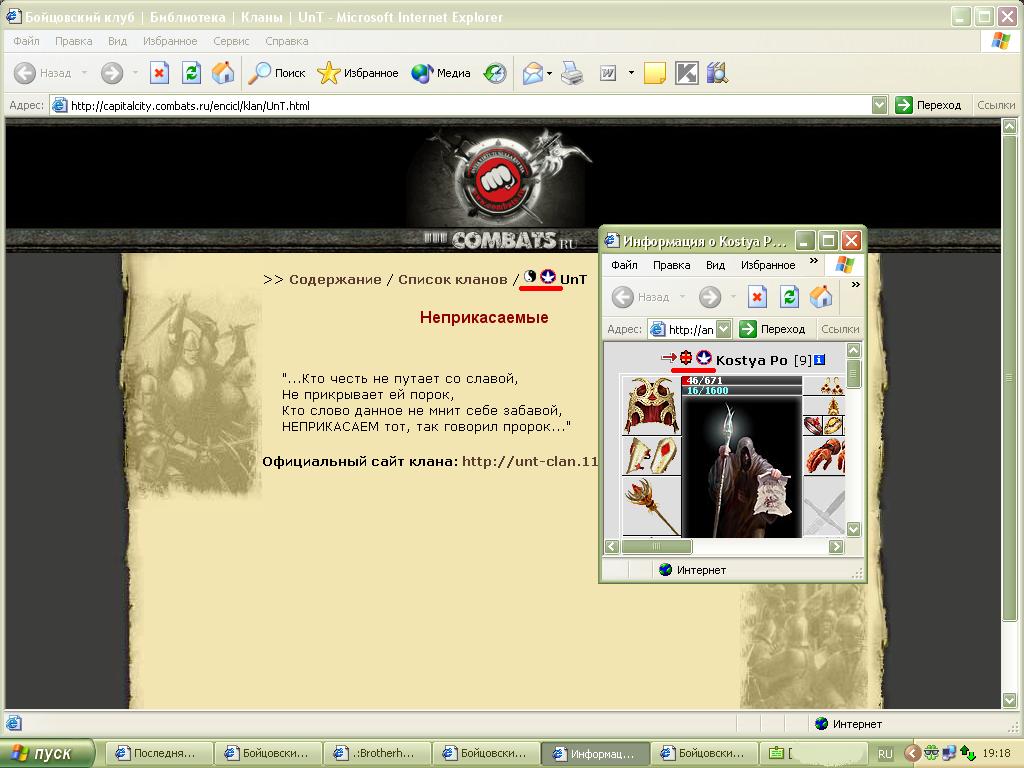This screenshot has width=1024, height=768.
Task: Click Stop icon in Kostya info popup
Action: [757, 297]
